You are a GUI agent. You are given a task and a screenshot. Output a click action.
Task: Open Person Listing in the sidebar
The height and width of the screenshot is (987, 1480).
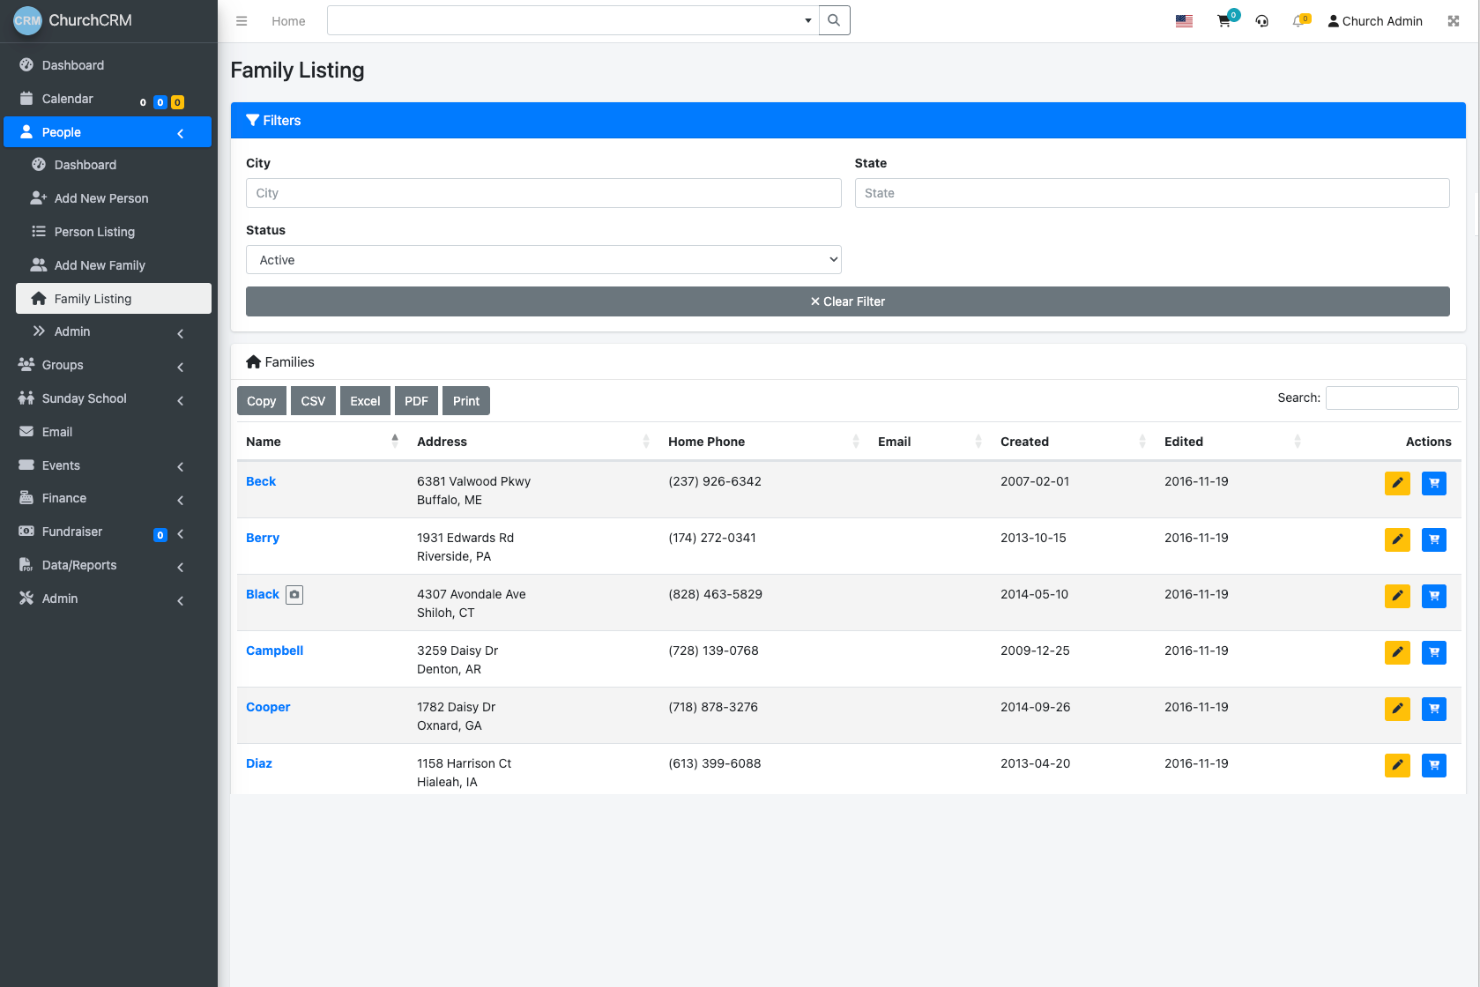(94, 231)
